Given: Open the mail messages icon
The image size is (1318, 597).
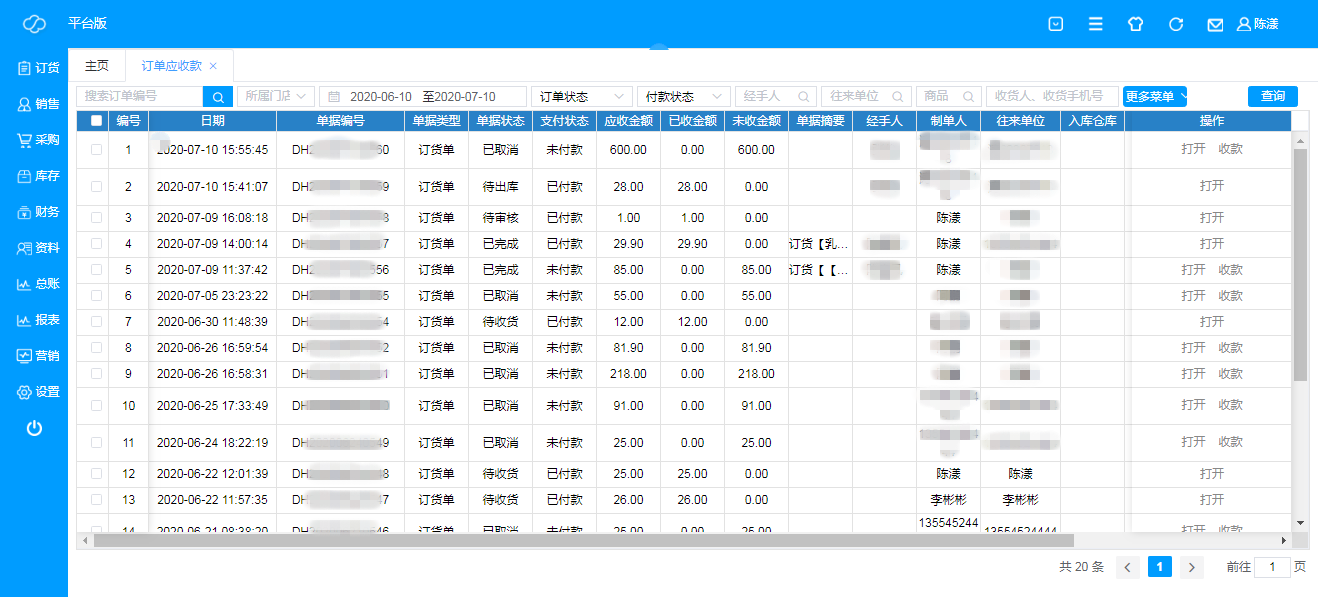Looking at the screenshot, I should (1215, 24).
